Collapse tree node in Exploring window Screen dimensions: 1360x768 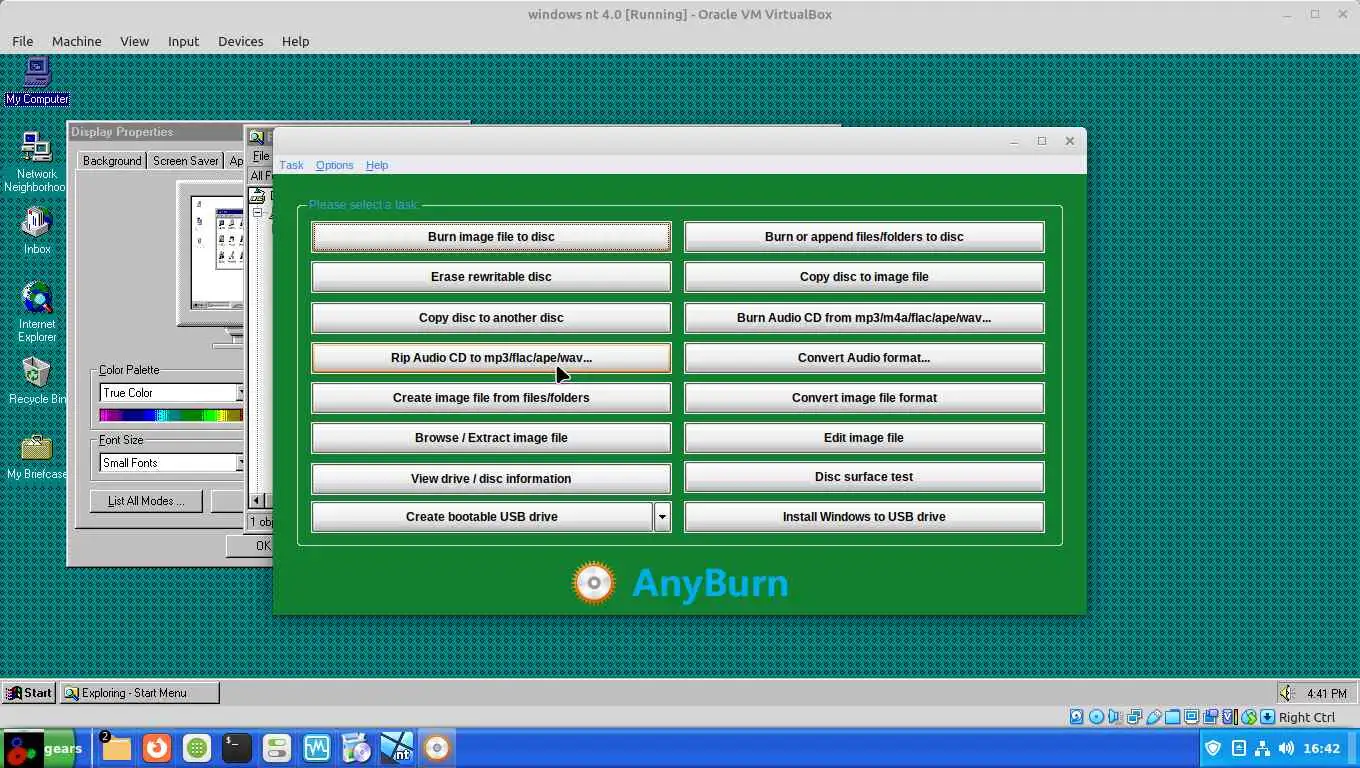click(x=257, y=213)
